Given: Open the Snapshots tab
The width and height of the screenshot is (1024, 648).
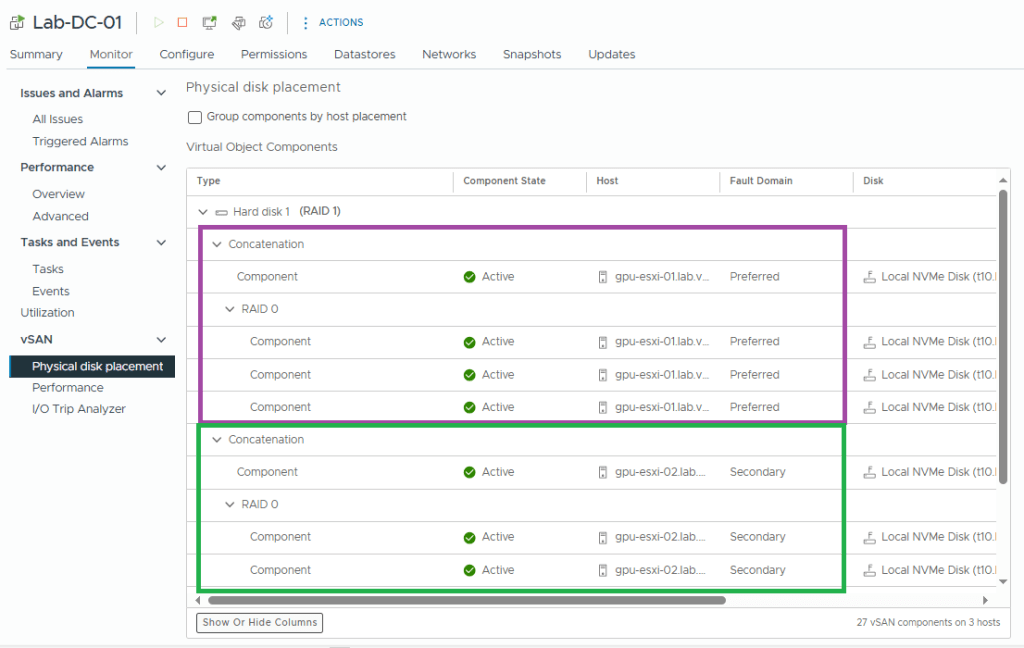Looking at the screenshot, I should pyautogui.click(x=531, y=54).
